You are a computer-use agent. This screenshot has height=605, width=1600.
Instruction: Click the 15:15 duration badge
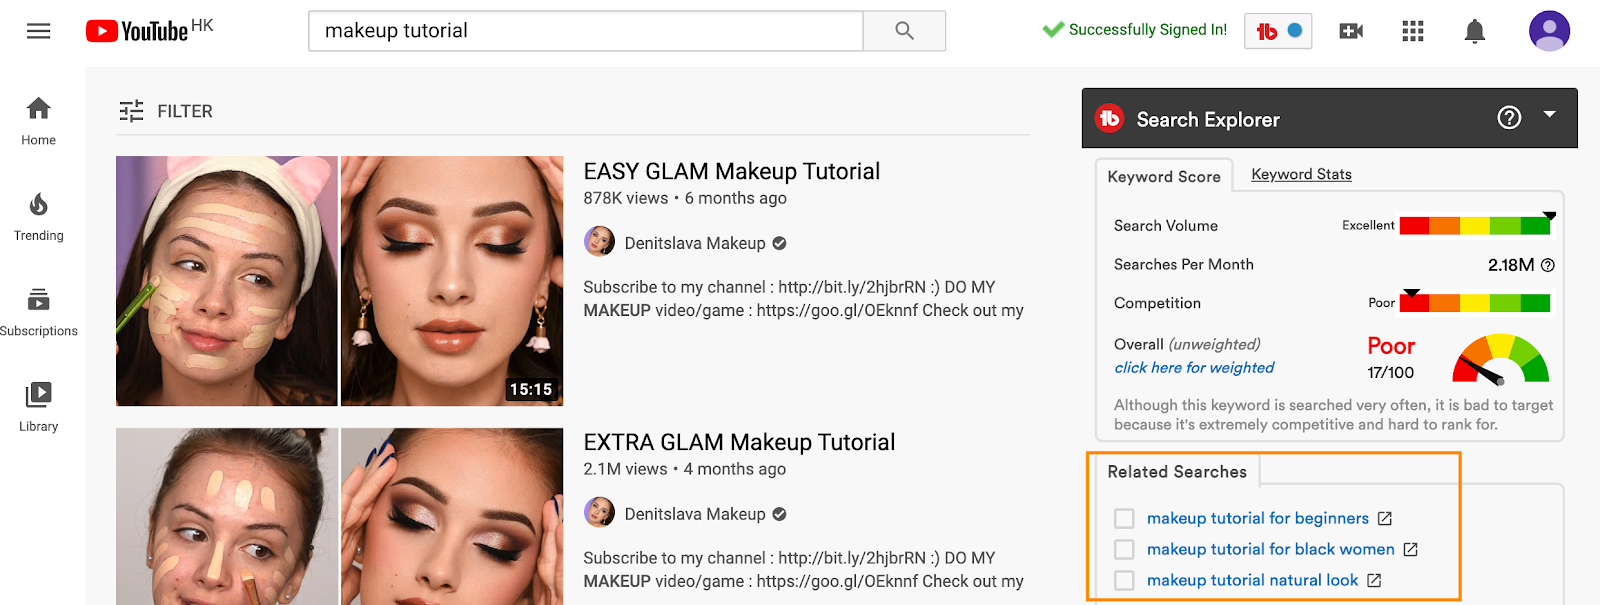(531, 389)
